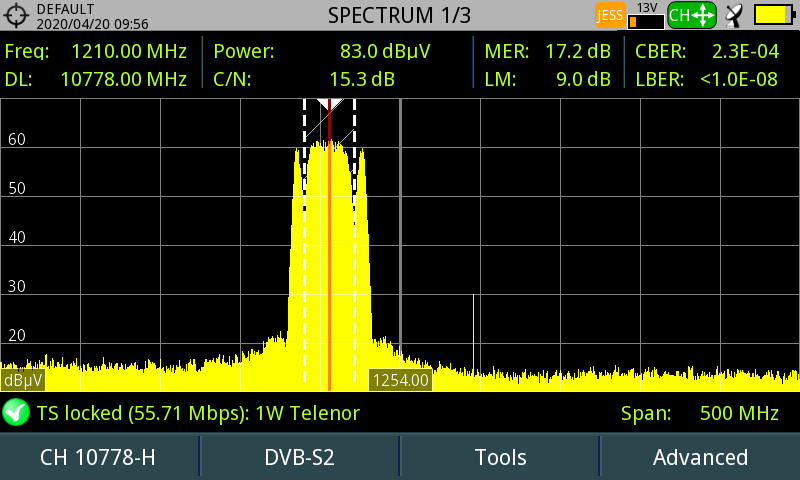800x480 pixels.
Task: Tap the left dashed bandwidth marker line
Action: [x=305, y=241]
